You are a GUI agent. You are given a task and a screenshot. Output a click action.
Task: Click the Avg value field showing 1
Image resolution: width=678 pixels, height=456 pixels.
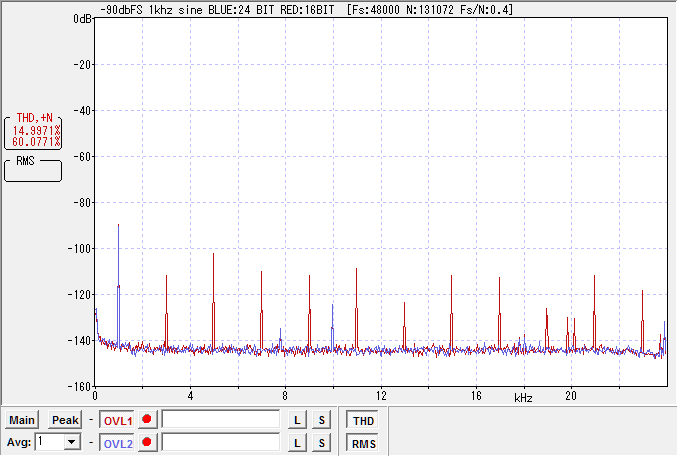point(50,442)
